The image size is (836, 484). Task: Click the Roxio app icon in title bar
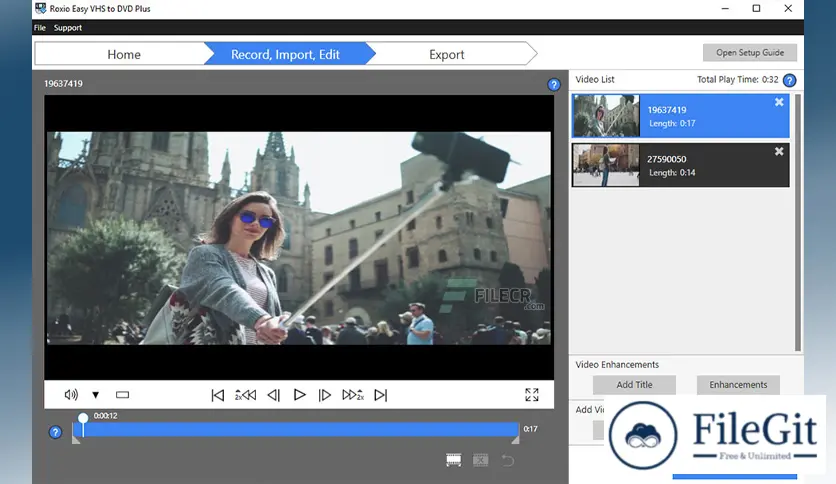click(x=41, y=8)
